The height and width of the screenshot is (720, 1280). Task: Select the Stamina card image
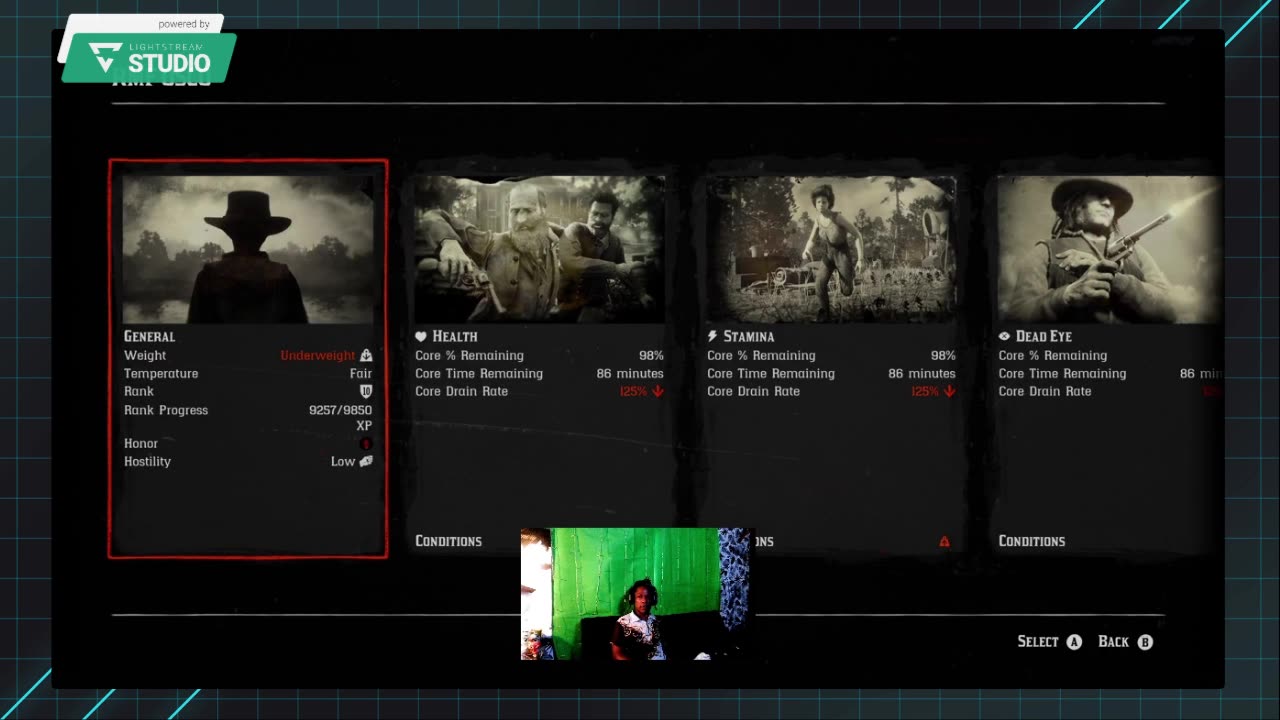point(831,250)
